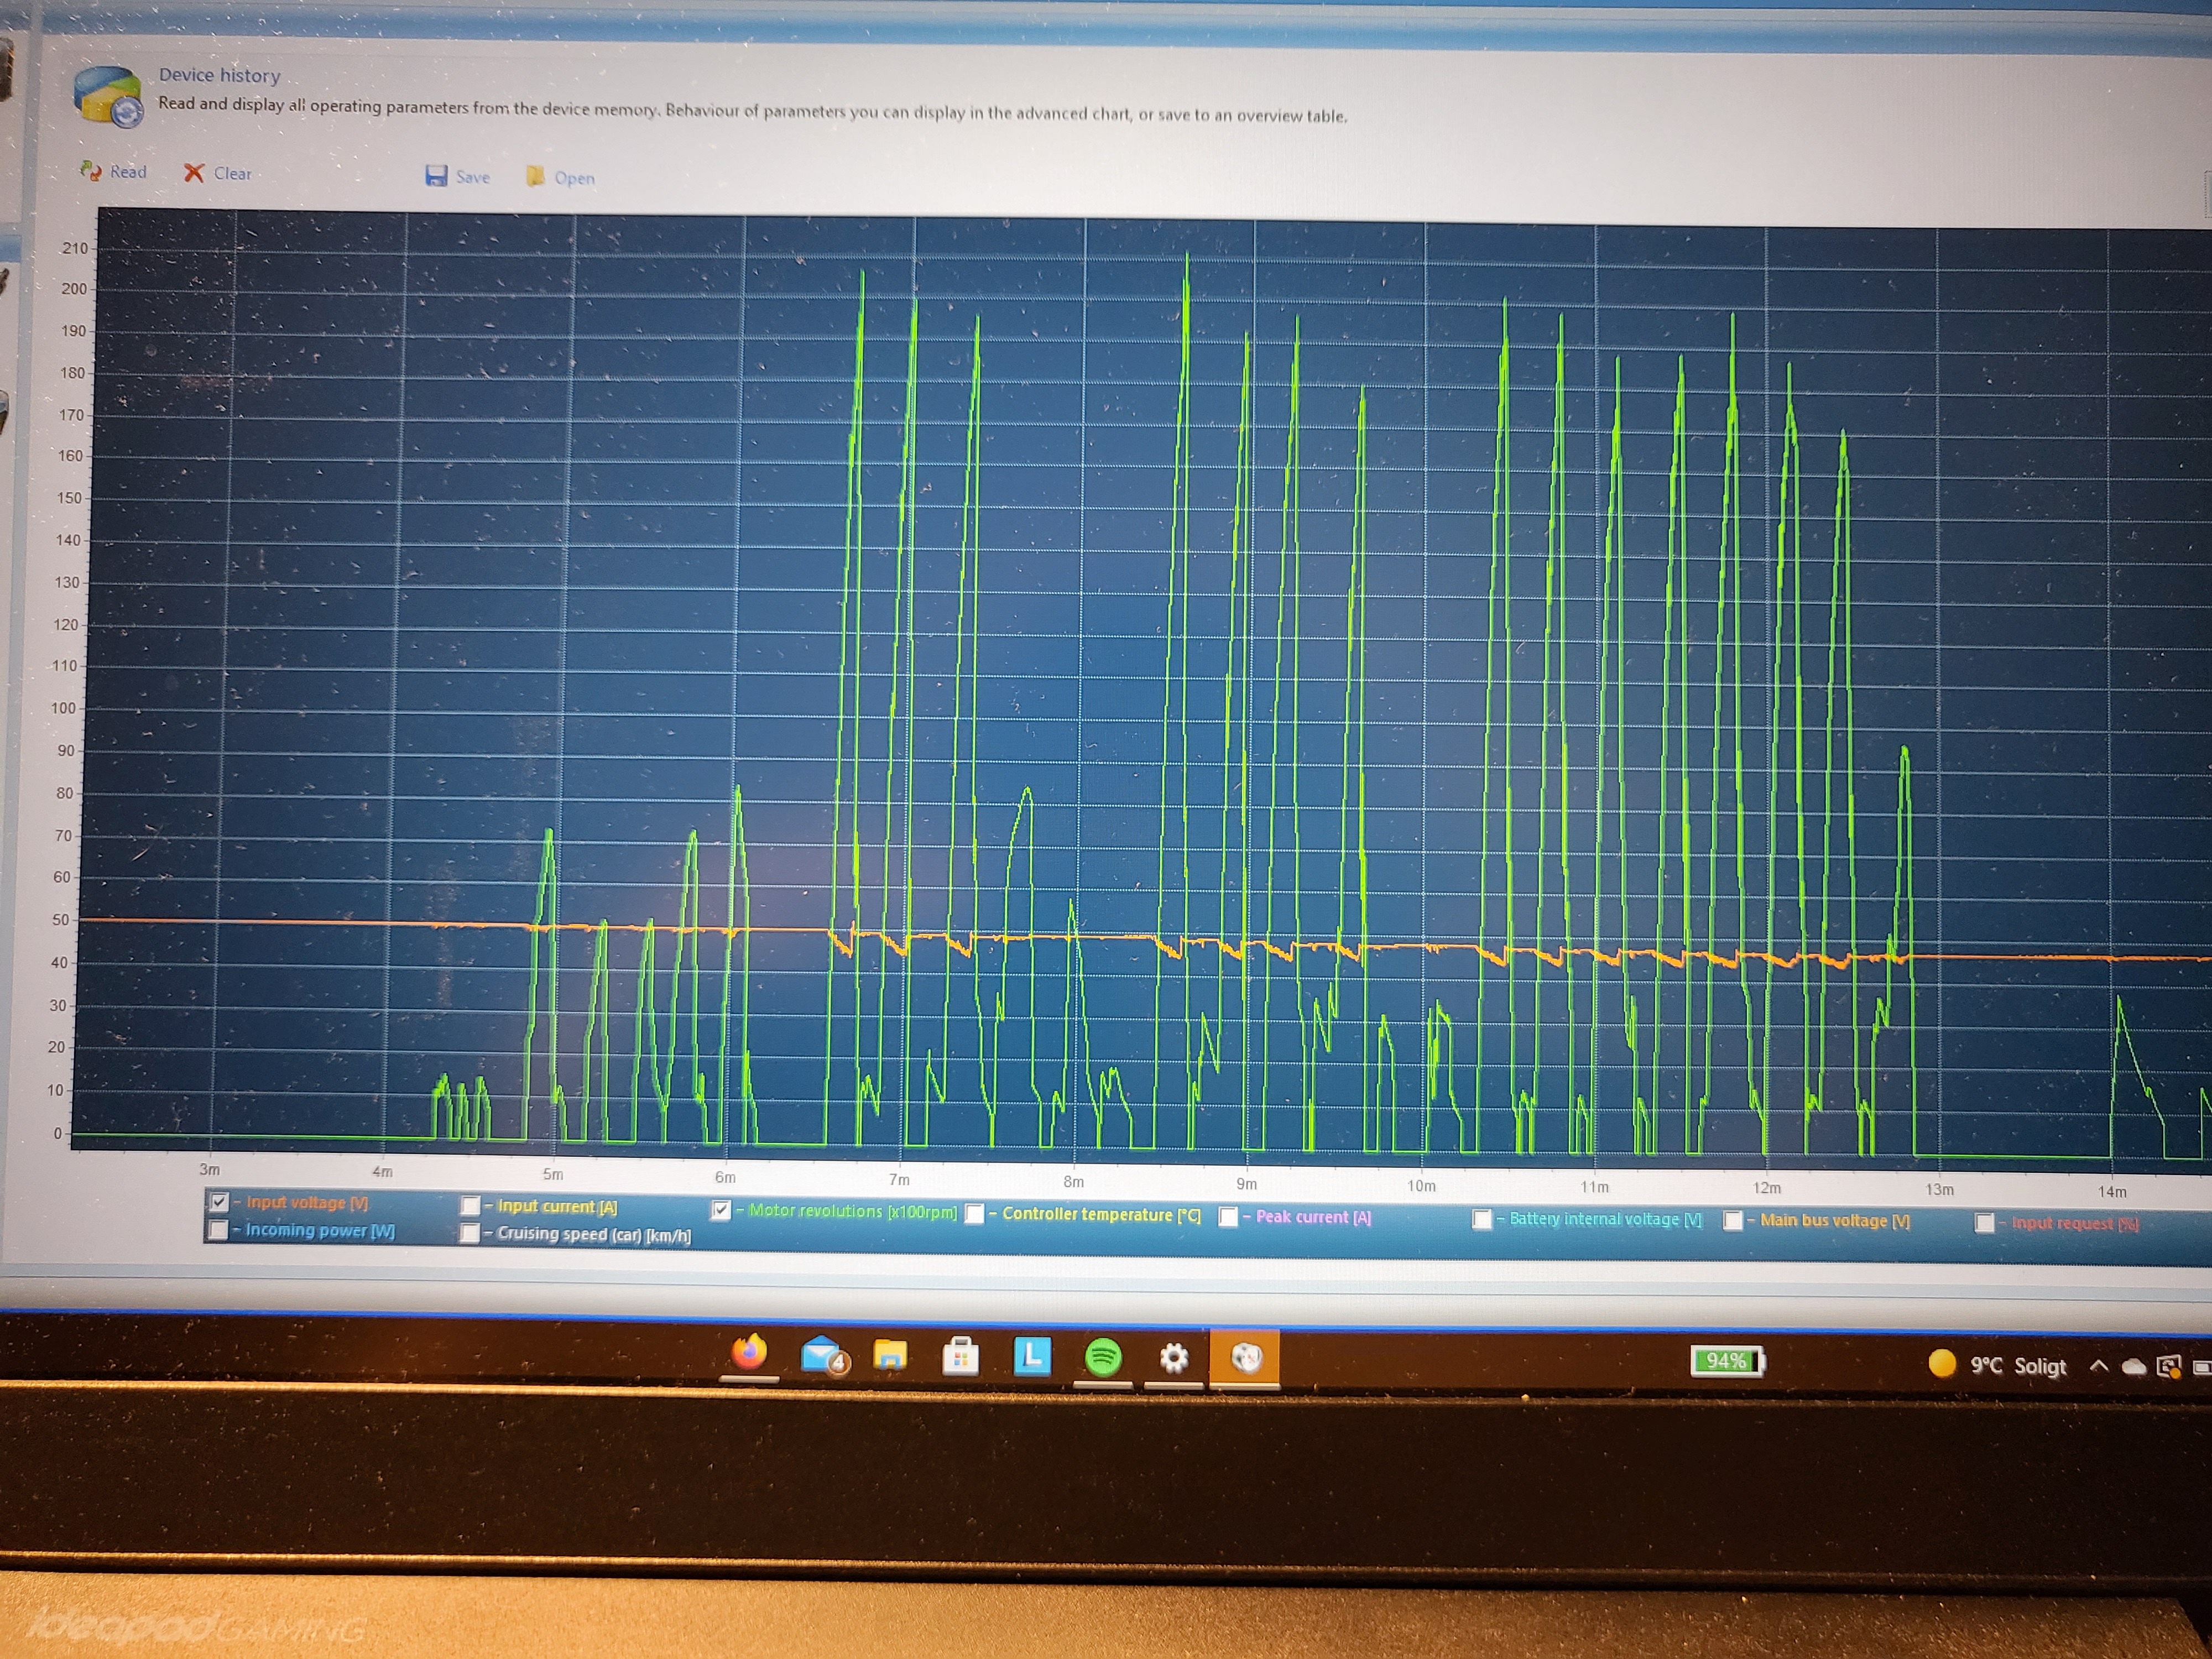Enable the Incoming power [W] series
Screen dimensions: 2212x1659
(218, 1229)
